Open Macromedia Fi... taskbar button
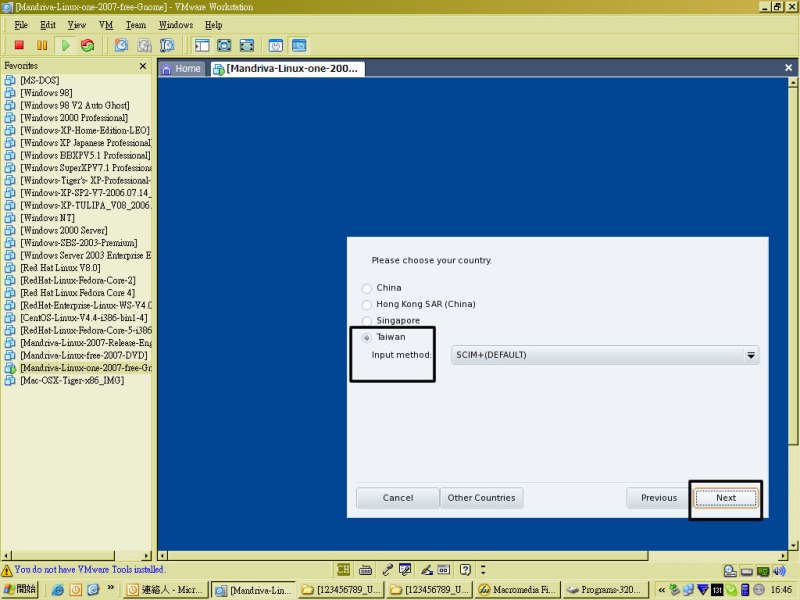This screenshot has width=800, height=600. (x=517, y=590)
